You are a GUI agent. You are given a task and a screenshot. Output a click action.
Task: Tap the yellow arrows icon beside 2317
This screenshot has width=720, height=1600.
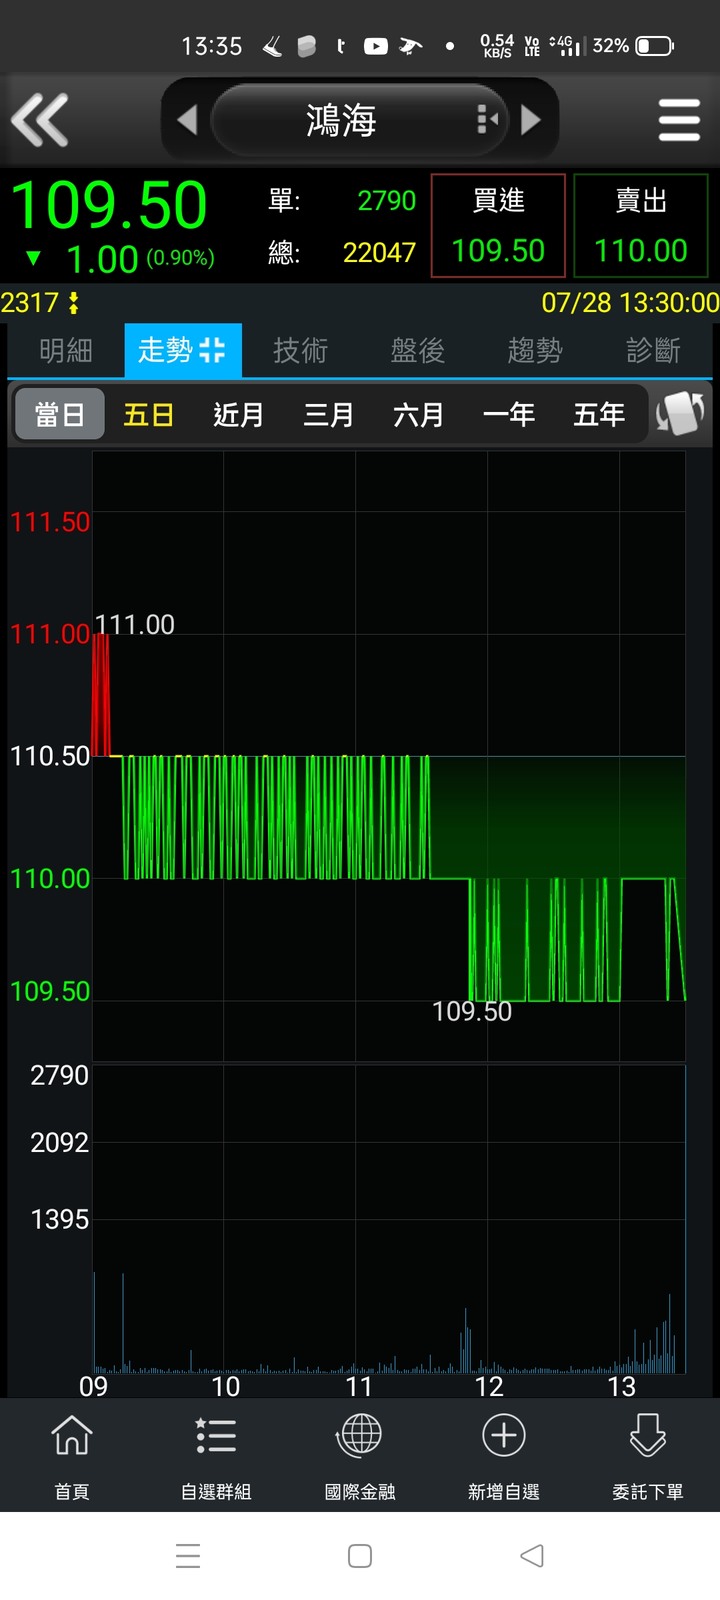click(x=73, y=303)
